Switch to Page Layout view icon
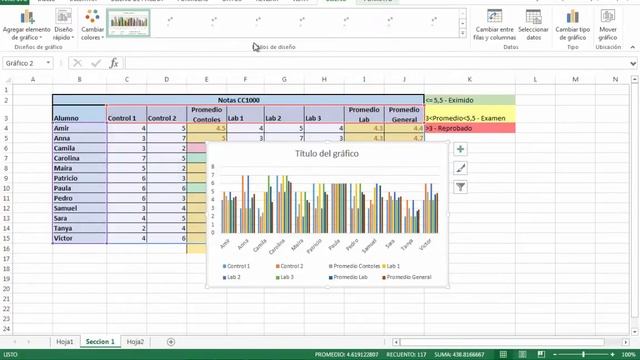The width and height of the screenshot is (640, 360). pos(522,354)
